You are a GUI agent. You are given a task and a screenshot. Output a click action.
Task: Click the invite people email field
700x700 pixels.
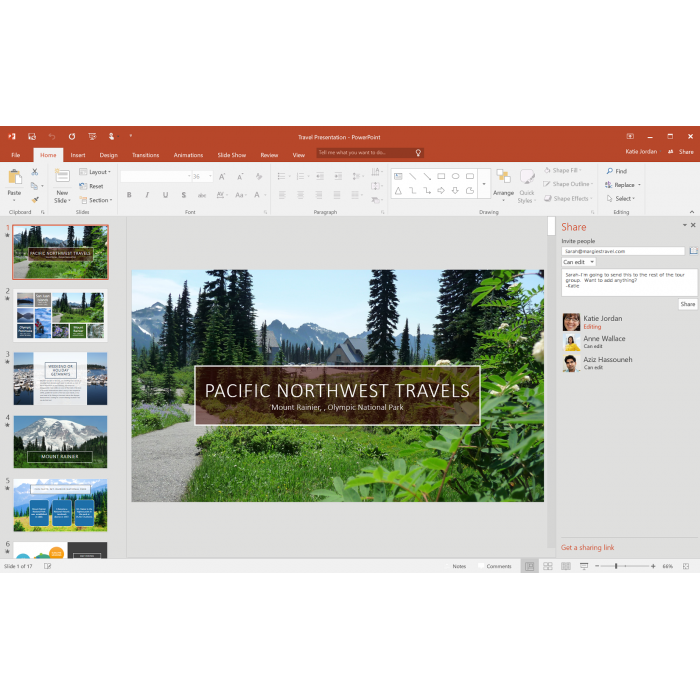pyautogui.click(x=623, y=251)
